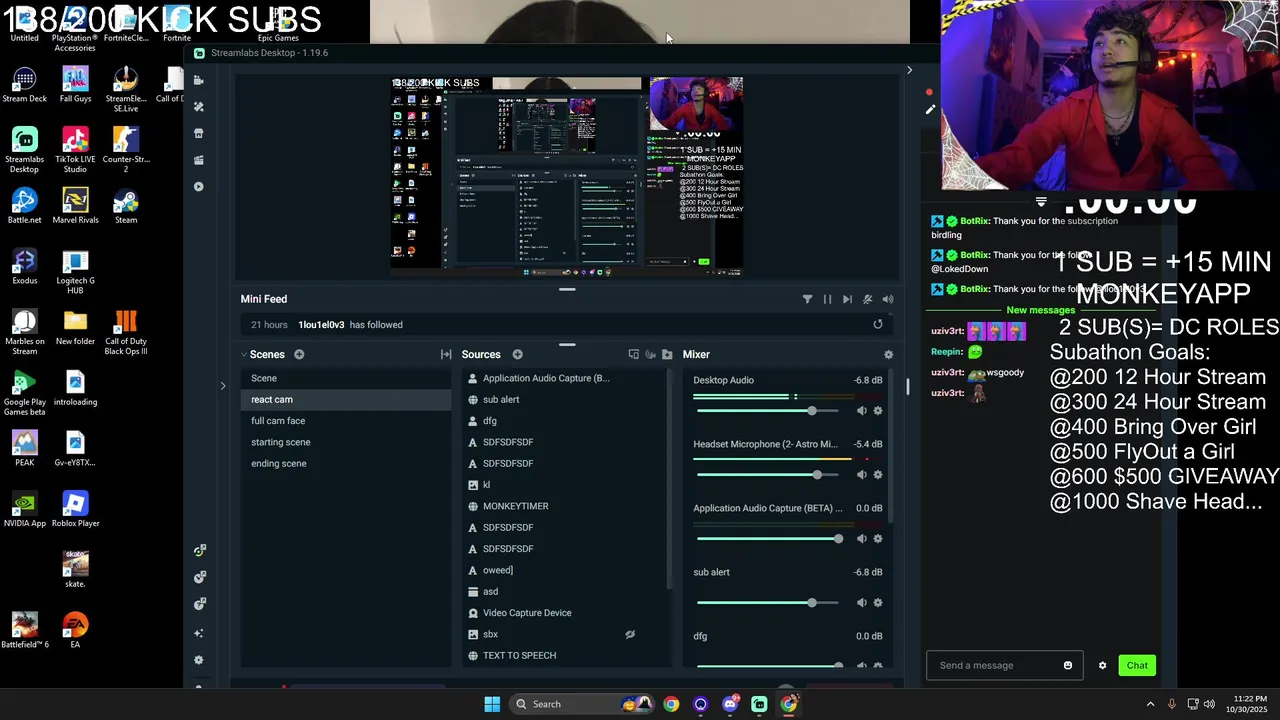Open the Windows Start menu
1280x720 pixels.
492,704
